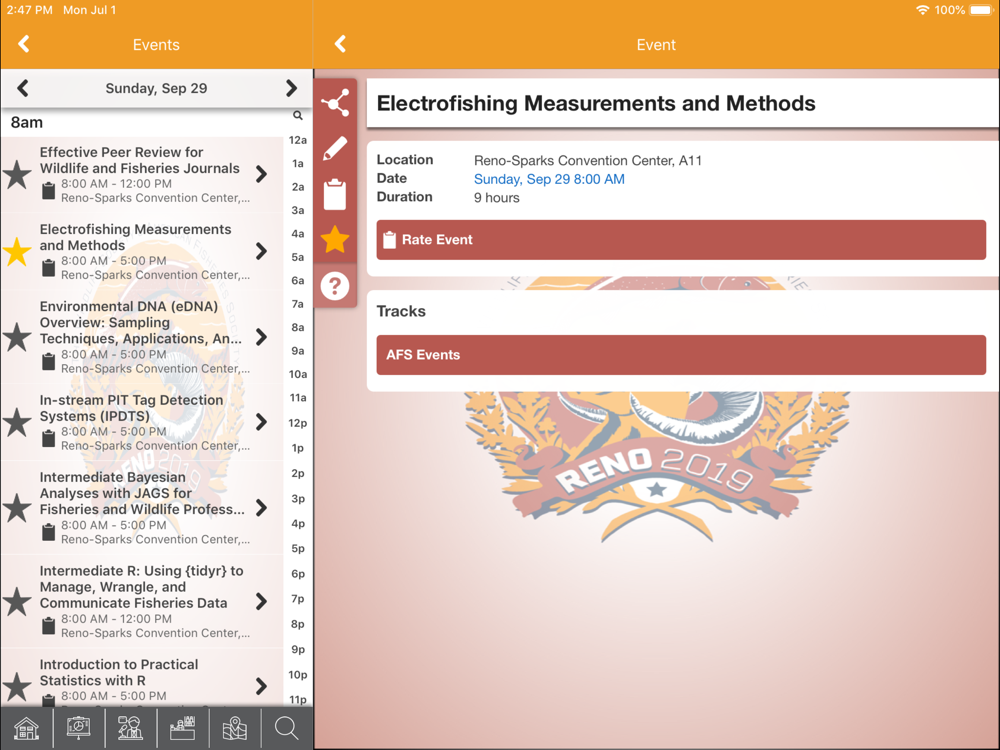Star Intermediate Bayesian Analyses event
The height and width of the screenshot is (750, 1000).
coord(17,508)
